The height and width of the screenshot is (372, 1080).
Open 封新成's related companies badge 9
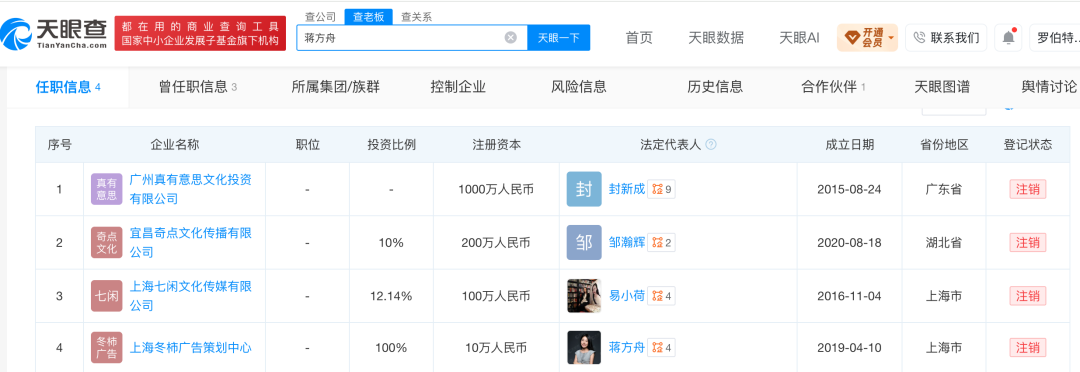(662, 189)
